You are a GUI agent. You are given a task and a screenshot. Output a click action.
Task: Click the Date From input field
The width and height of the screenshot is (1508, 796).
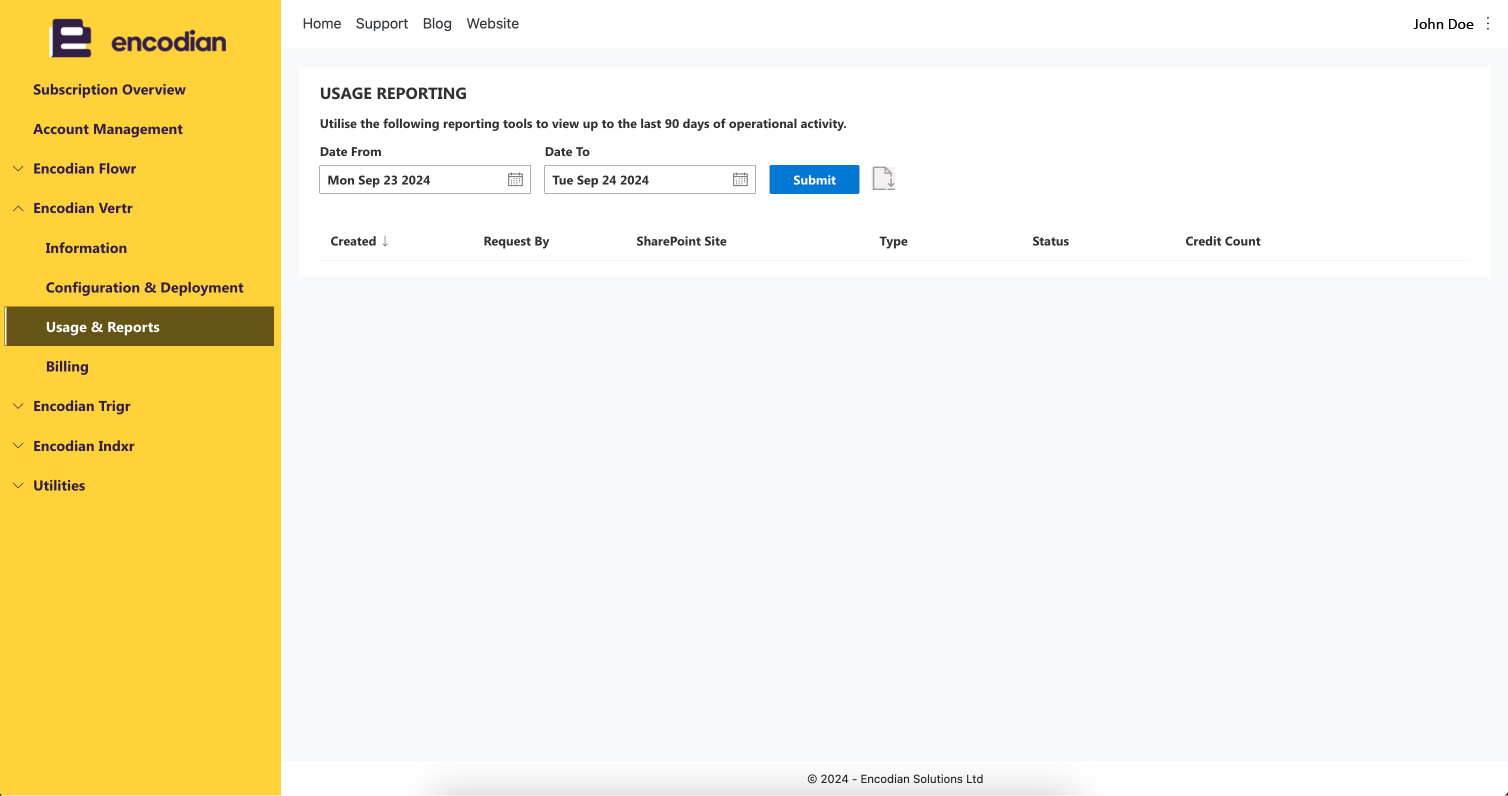click(x=425, y=180)
